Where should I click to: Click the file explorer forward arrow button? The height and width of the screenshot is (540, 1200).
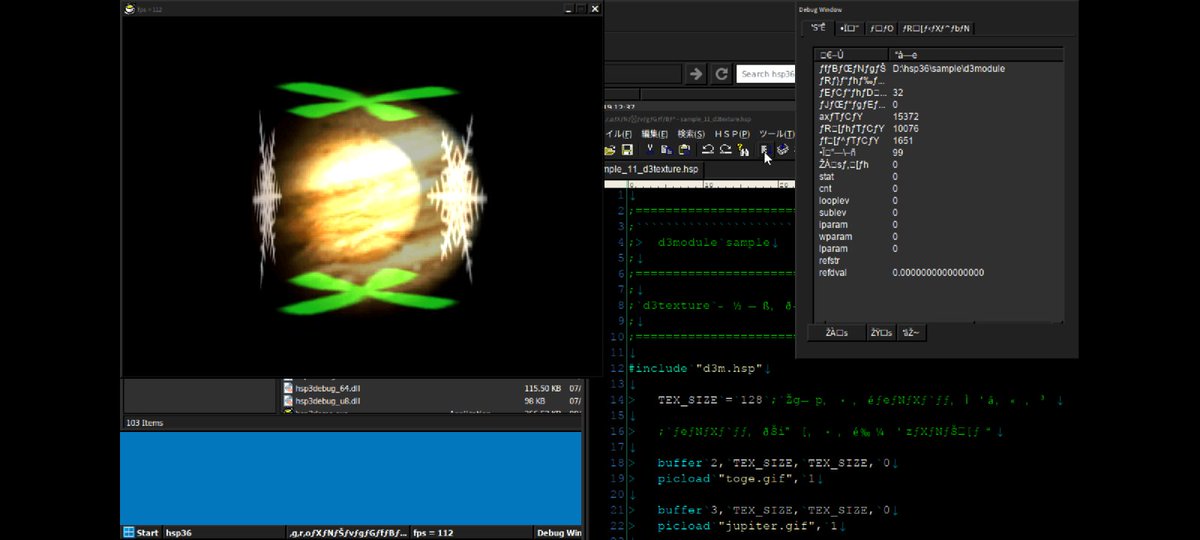pyautogui.click(x=696, y=74)
